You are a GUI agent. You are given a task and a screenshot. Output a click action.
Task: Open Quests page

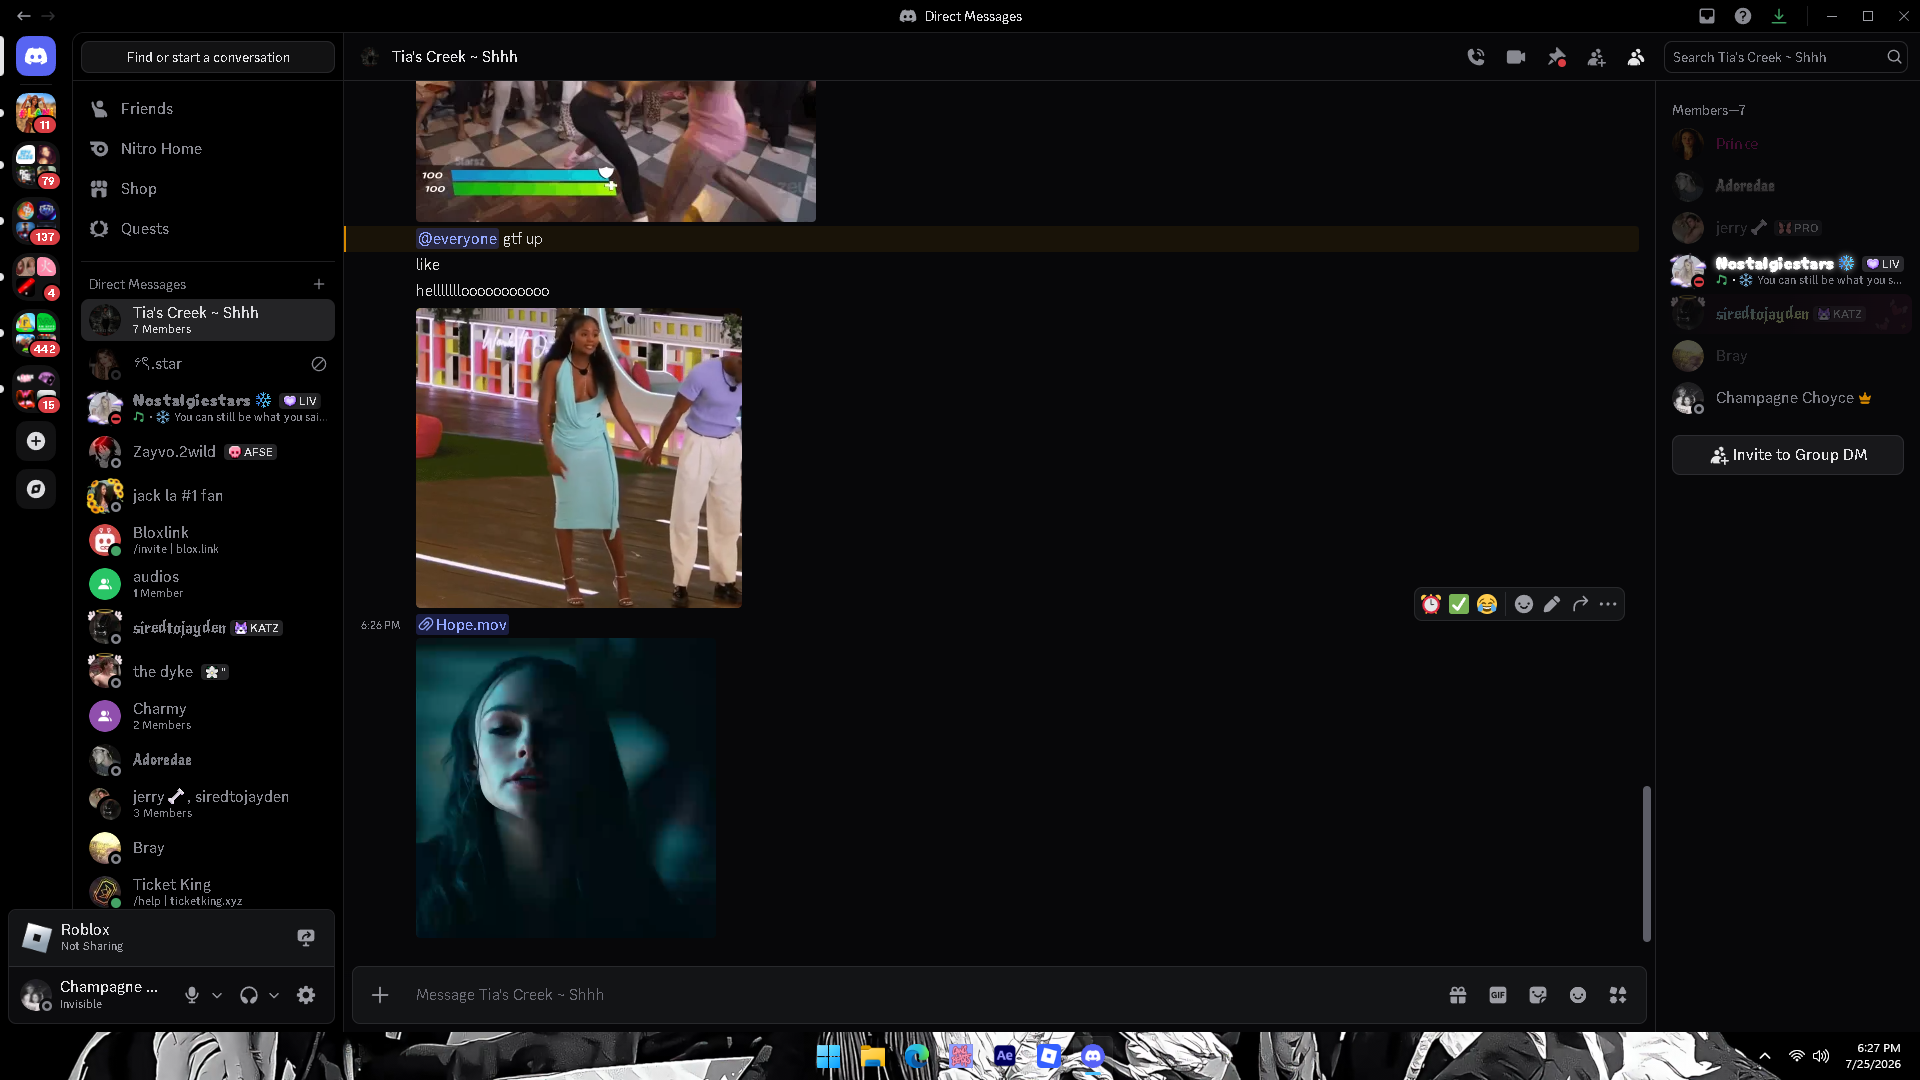pyautogui.click(x=208, y=229)
